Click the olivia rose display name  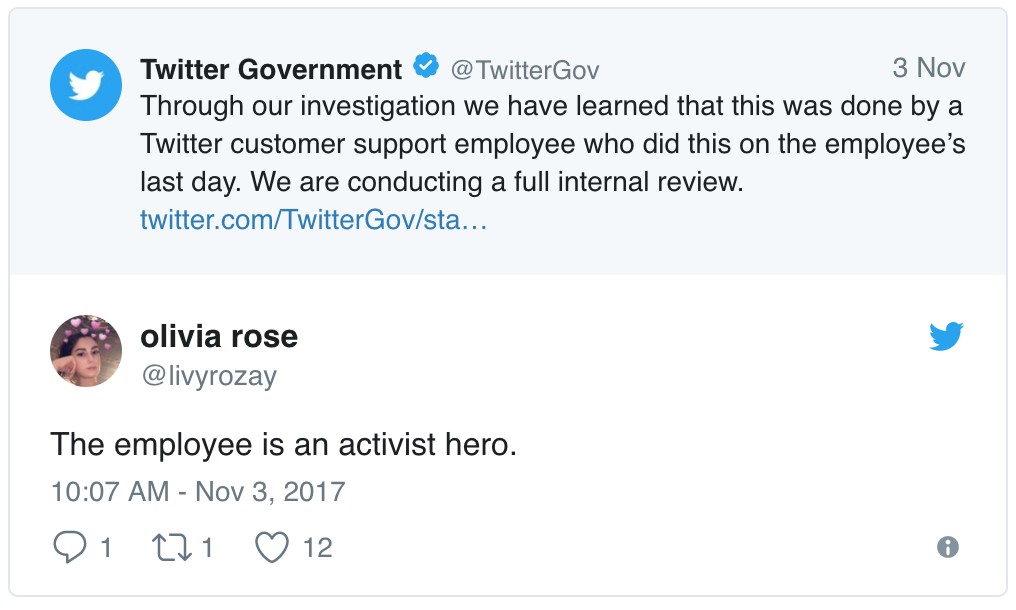coord(219,336)
